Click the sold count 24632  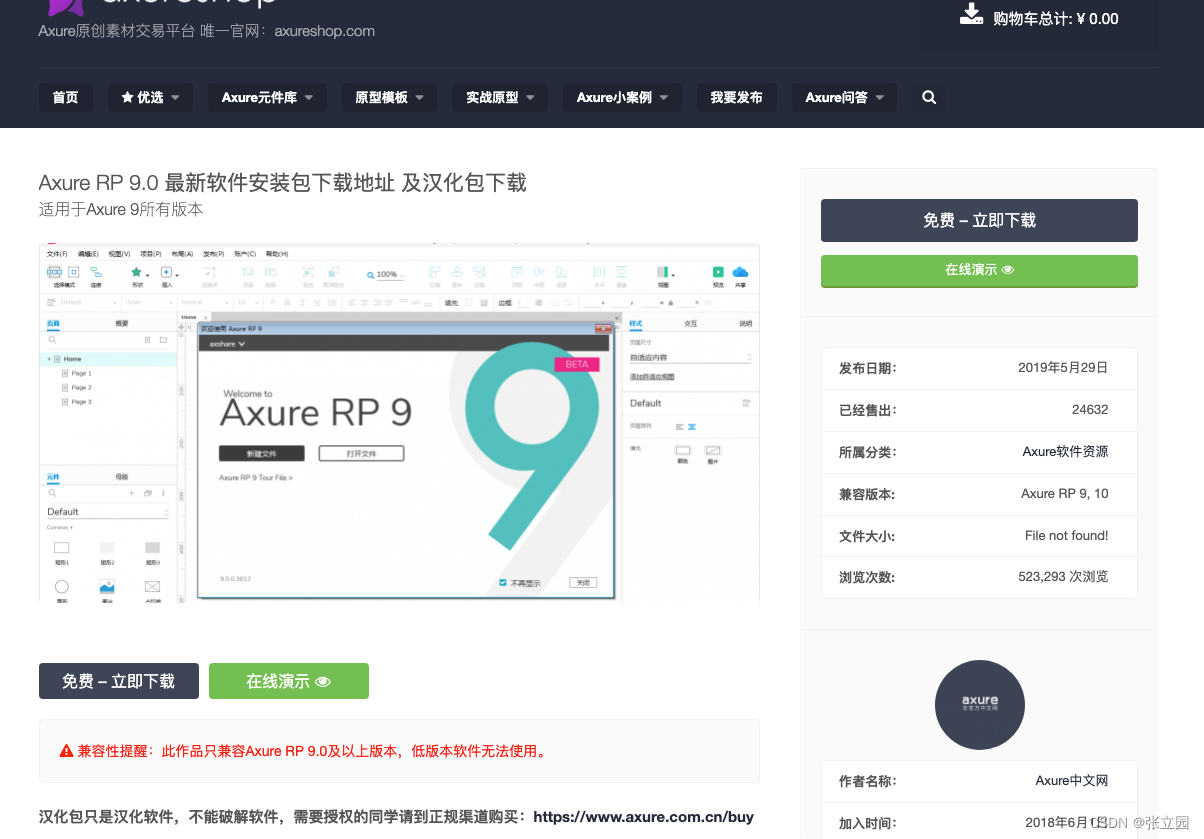pos(1090,409)
